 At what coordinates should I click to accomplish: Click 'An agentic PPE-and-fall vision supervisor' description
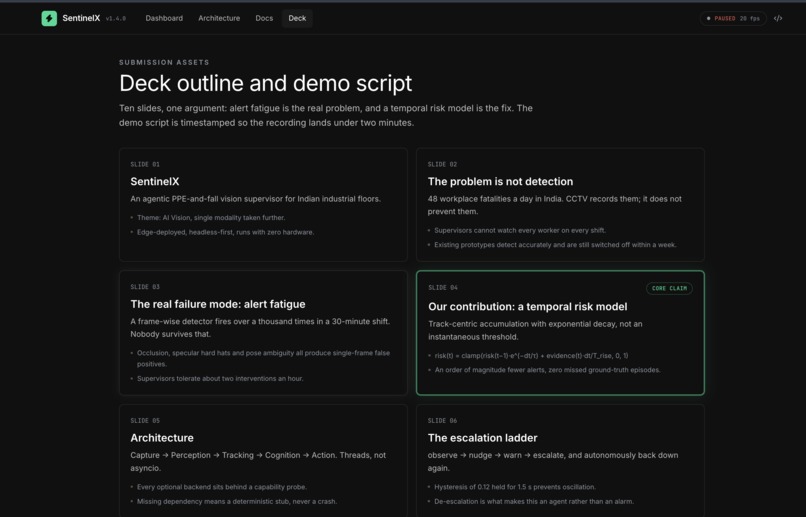255,199
